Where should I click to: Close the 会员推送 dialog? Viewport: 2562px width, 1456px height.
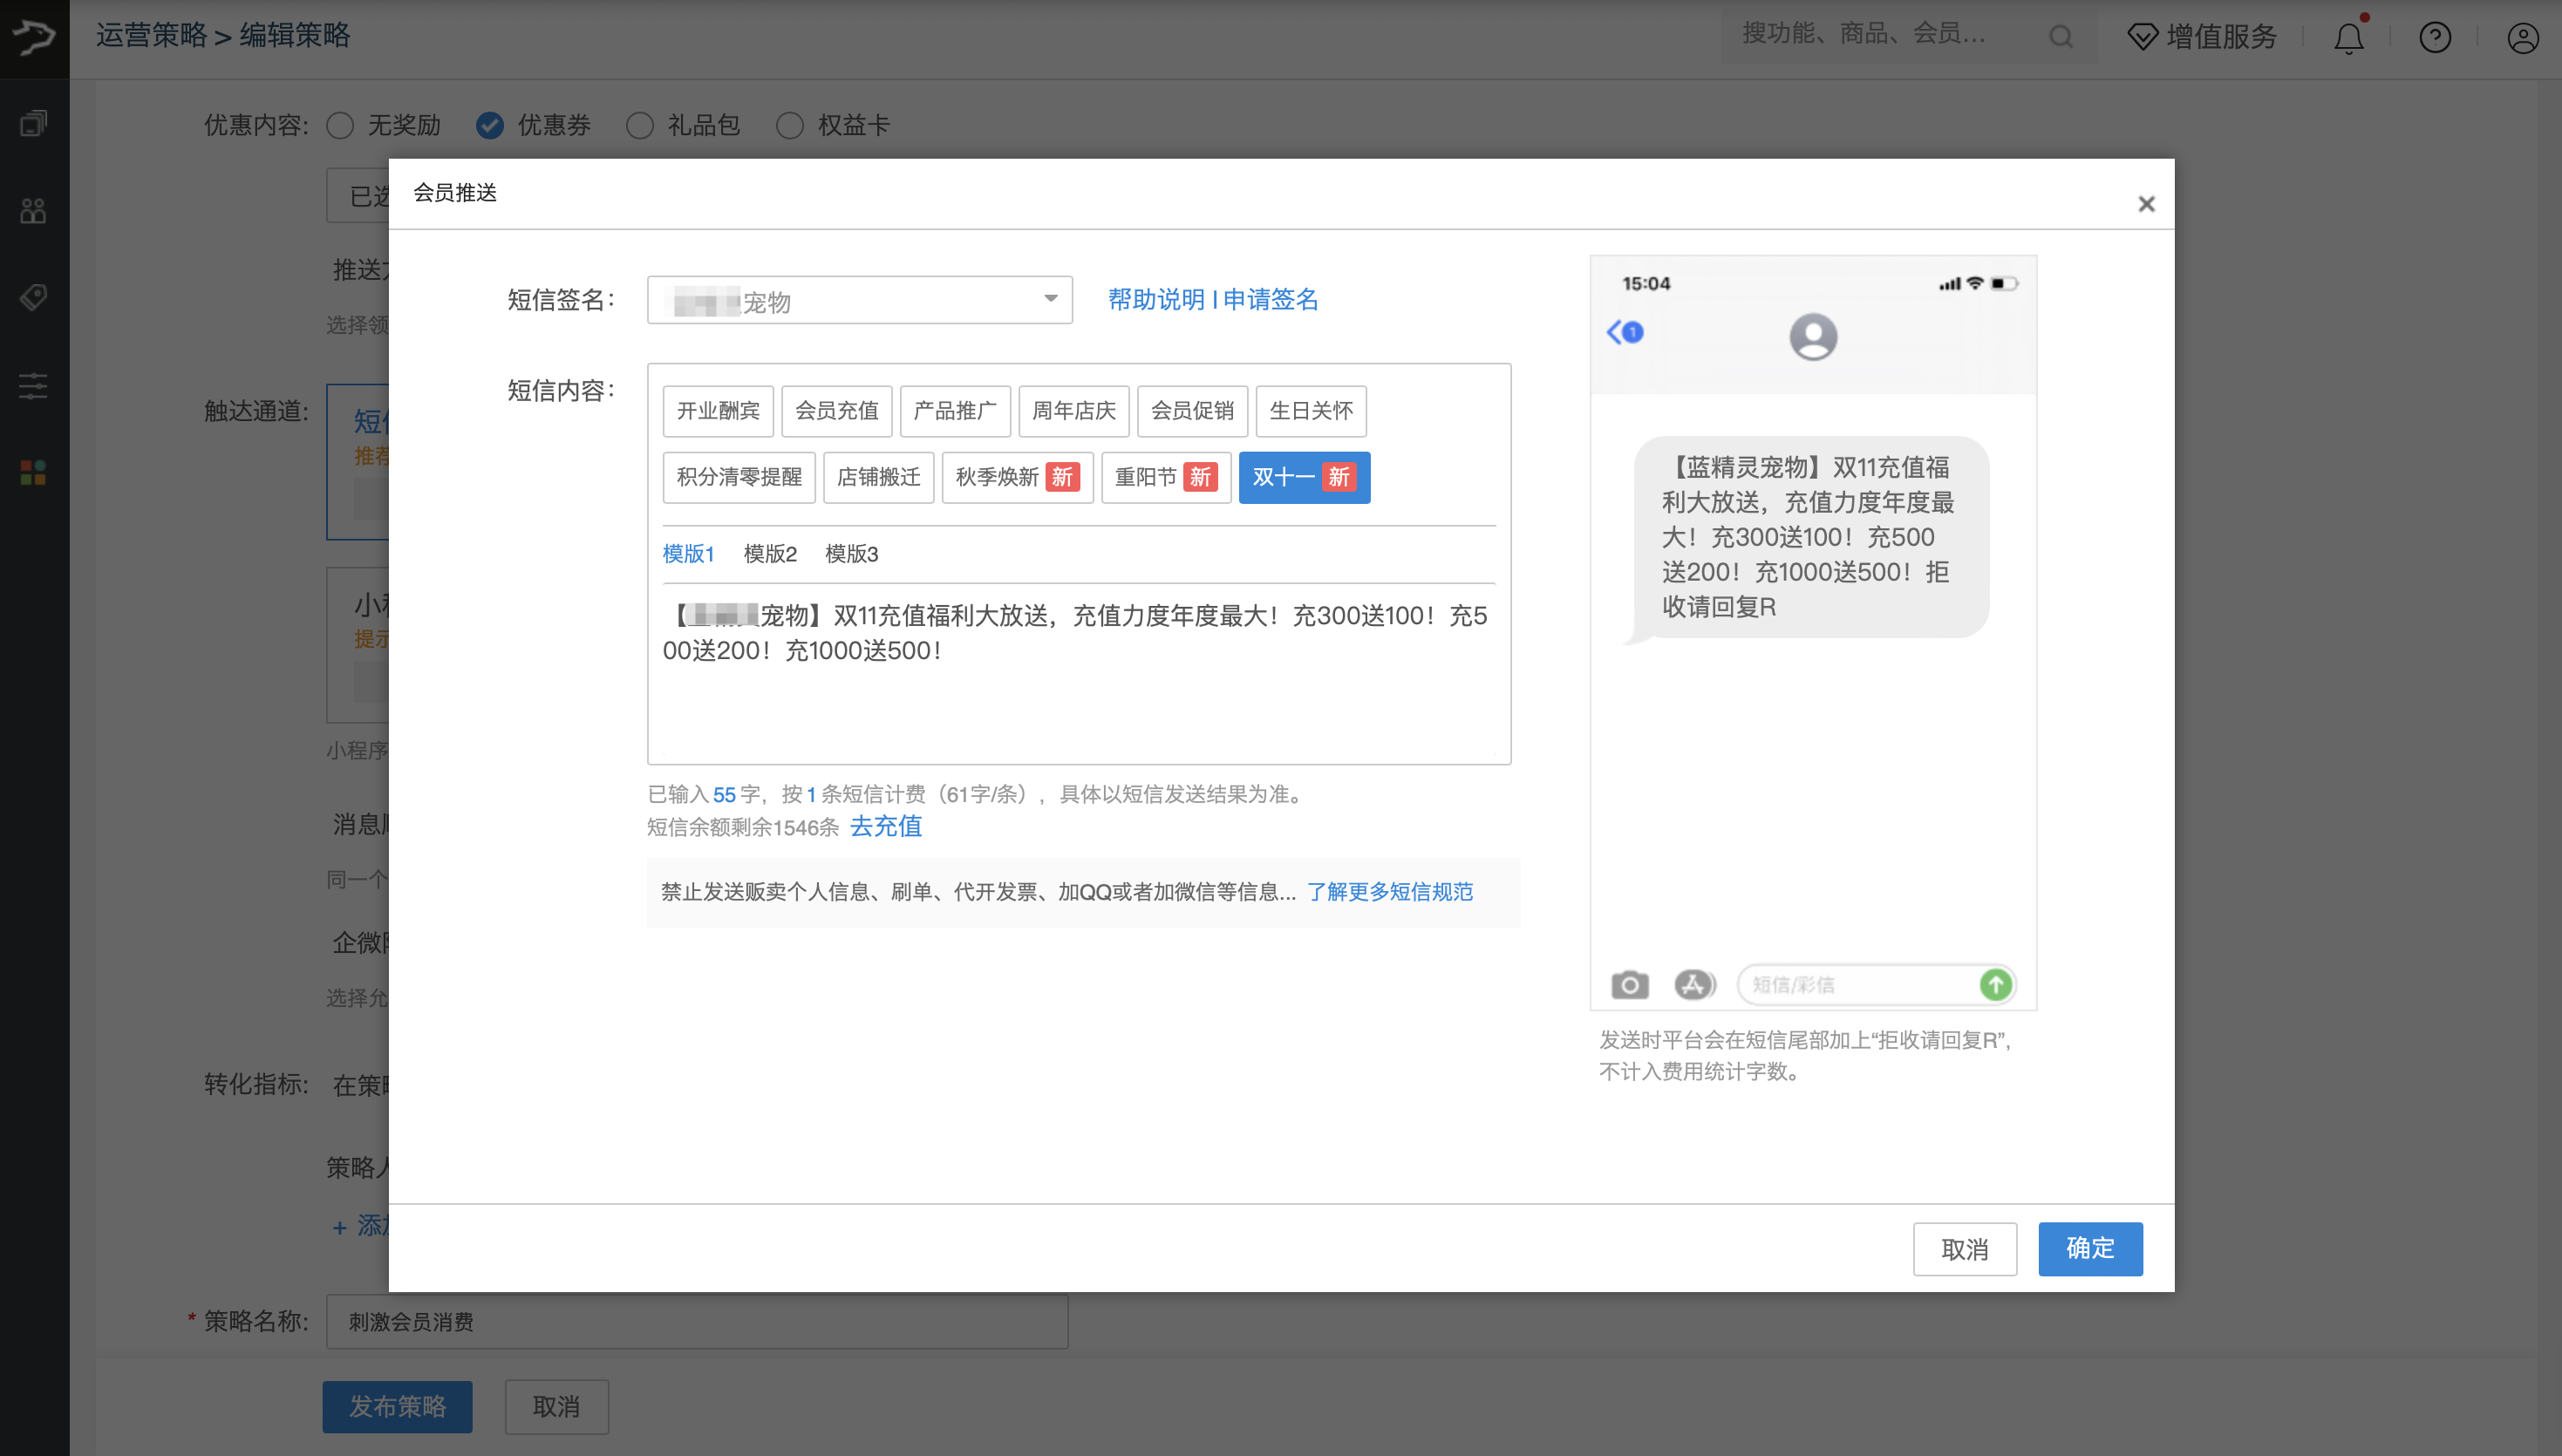[x=2146, y=204]
